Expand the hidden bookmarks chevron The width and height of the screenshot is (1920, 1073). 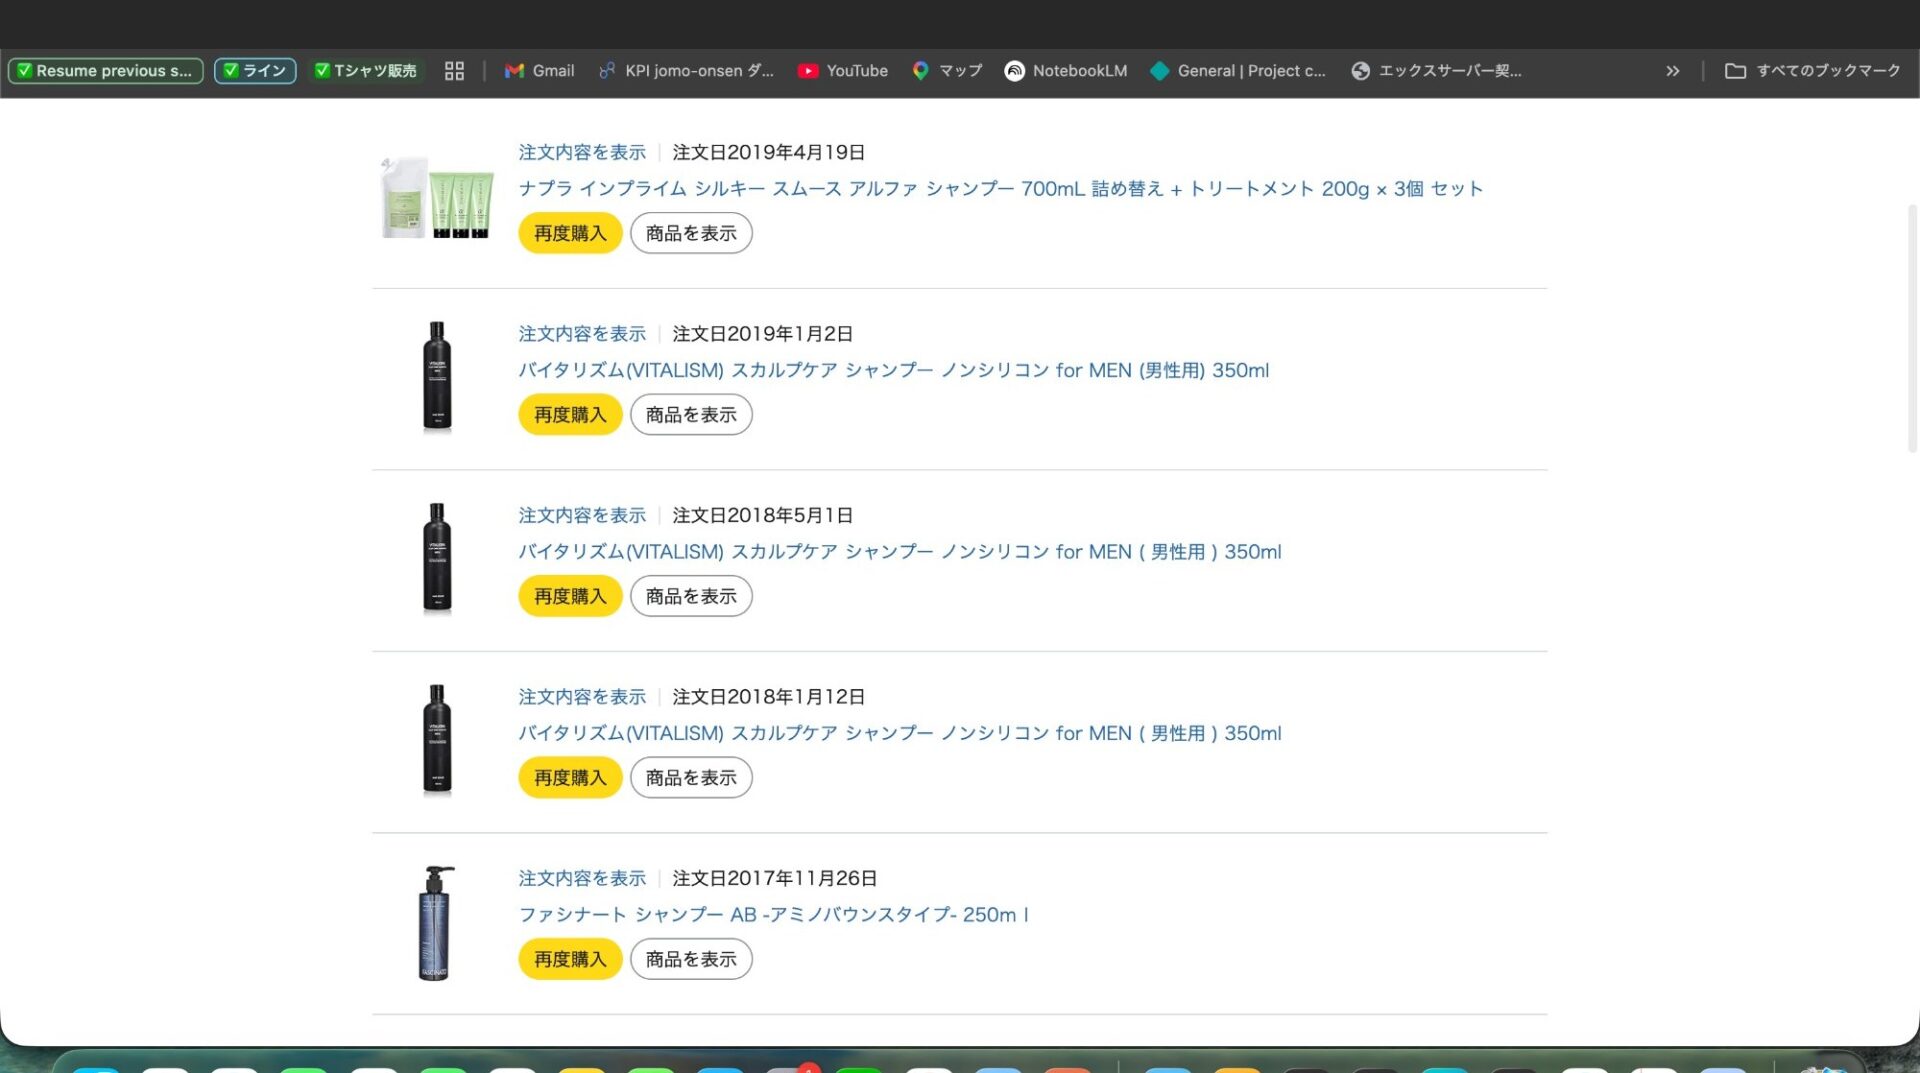click(x=1672, y=71)
